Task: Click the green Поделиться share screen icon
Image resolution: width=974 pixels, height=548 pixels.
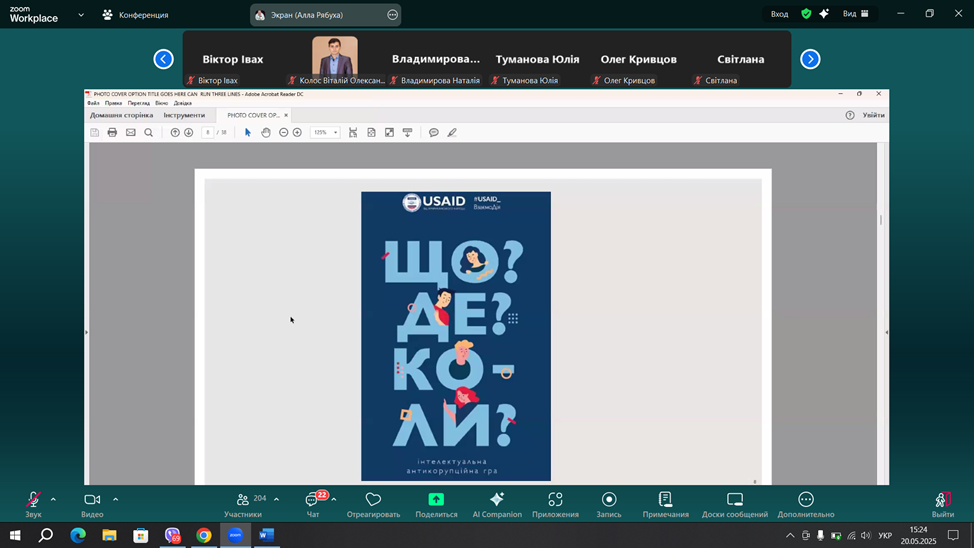Action: (436, 499)
